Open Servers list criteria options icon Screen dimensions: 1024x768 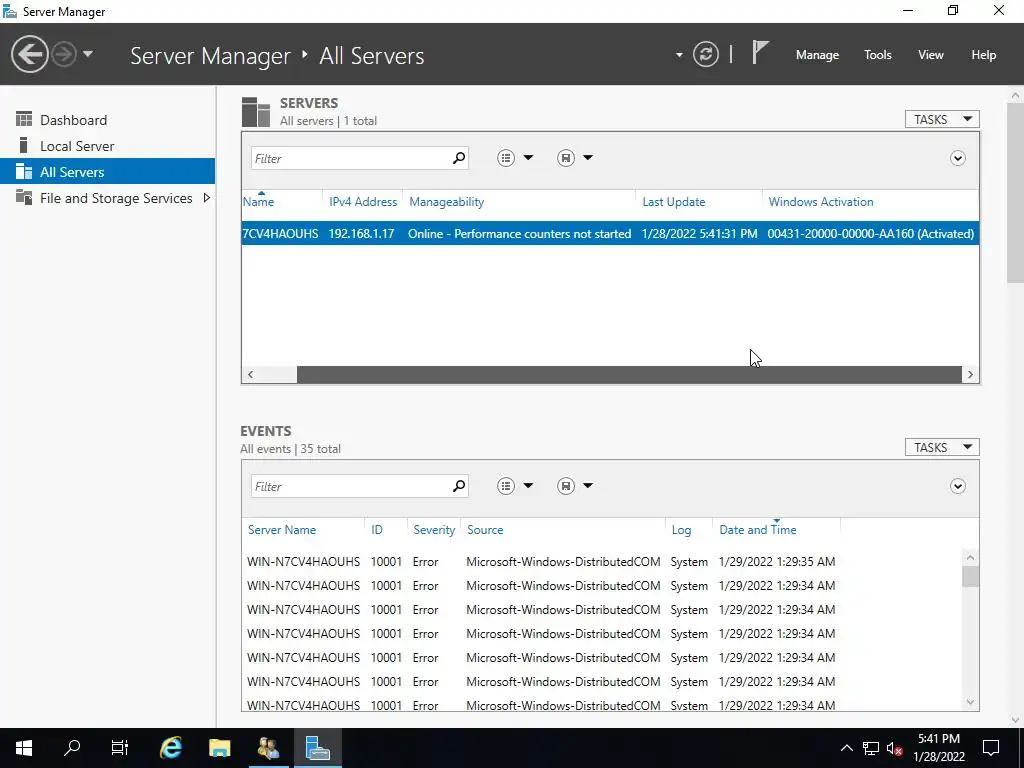click(x=505, y=158)
